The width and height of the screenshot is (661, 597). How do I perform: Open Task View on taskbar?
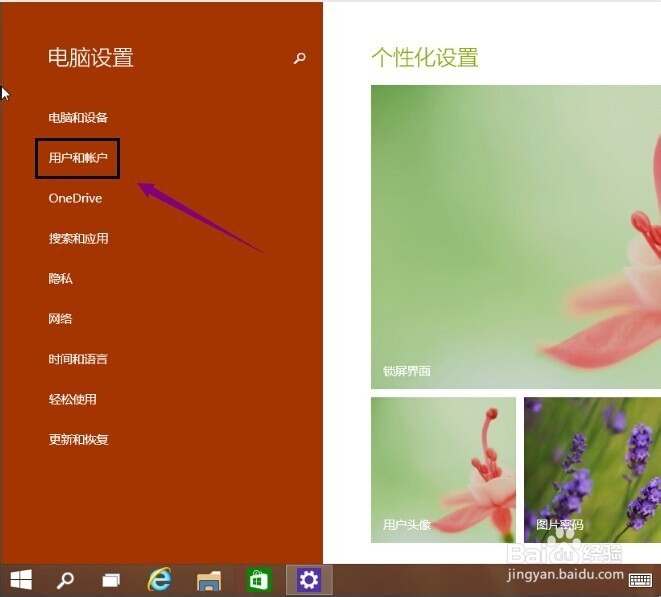tap(111, 581)
